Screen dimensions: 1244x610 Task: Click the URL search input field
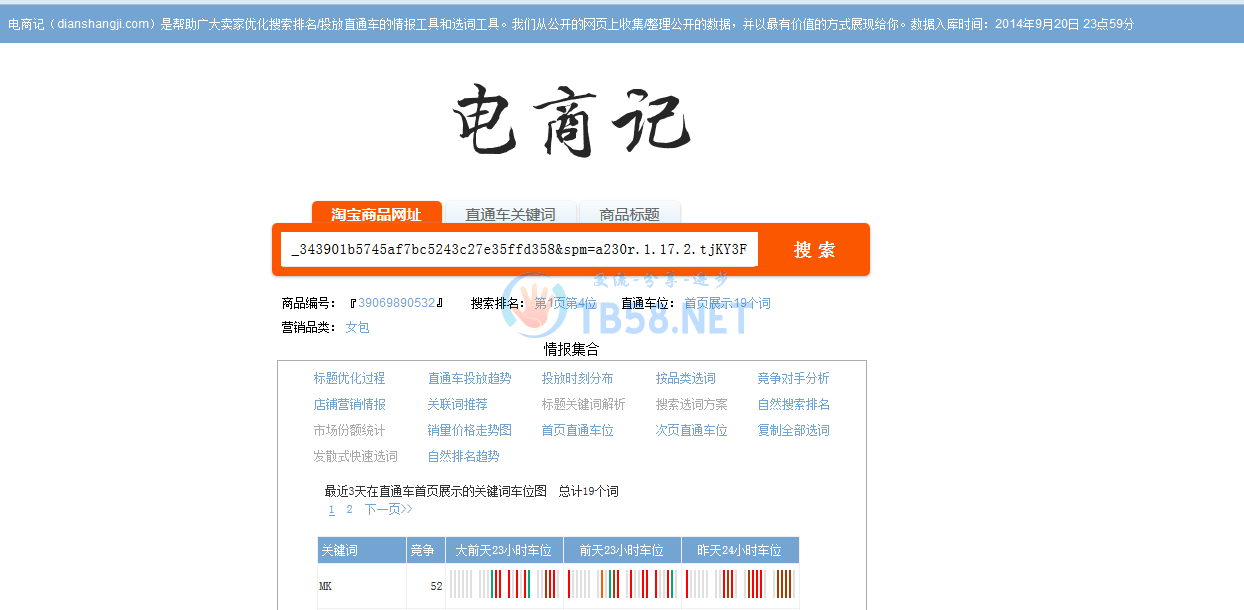pyautogui.click(x=519, y=249)
